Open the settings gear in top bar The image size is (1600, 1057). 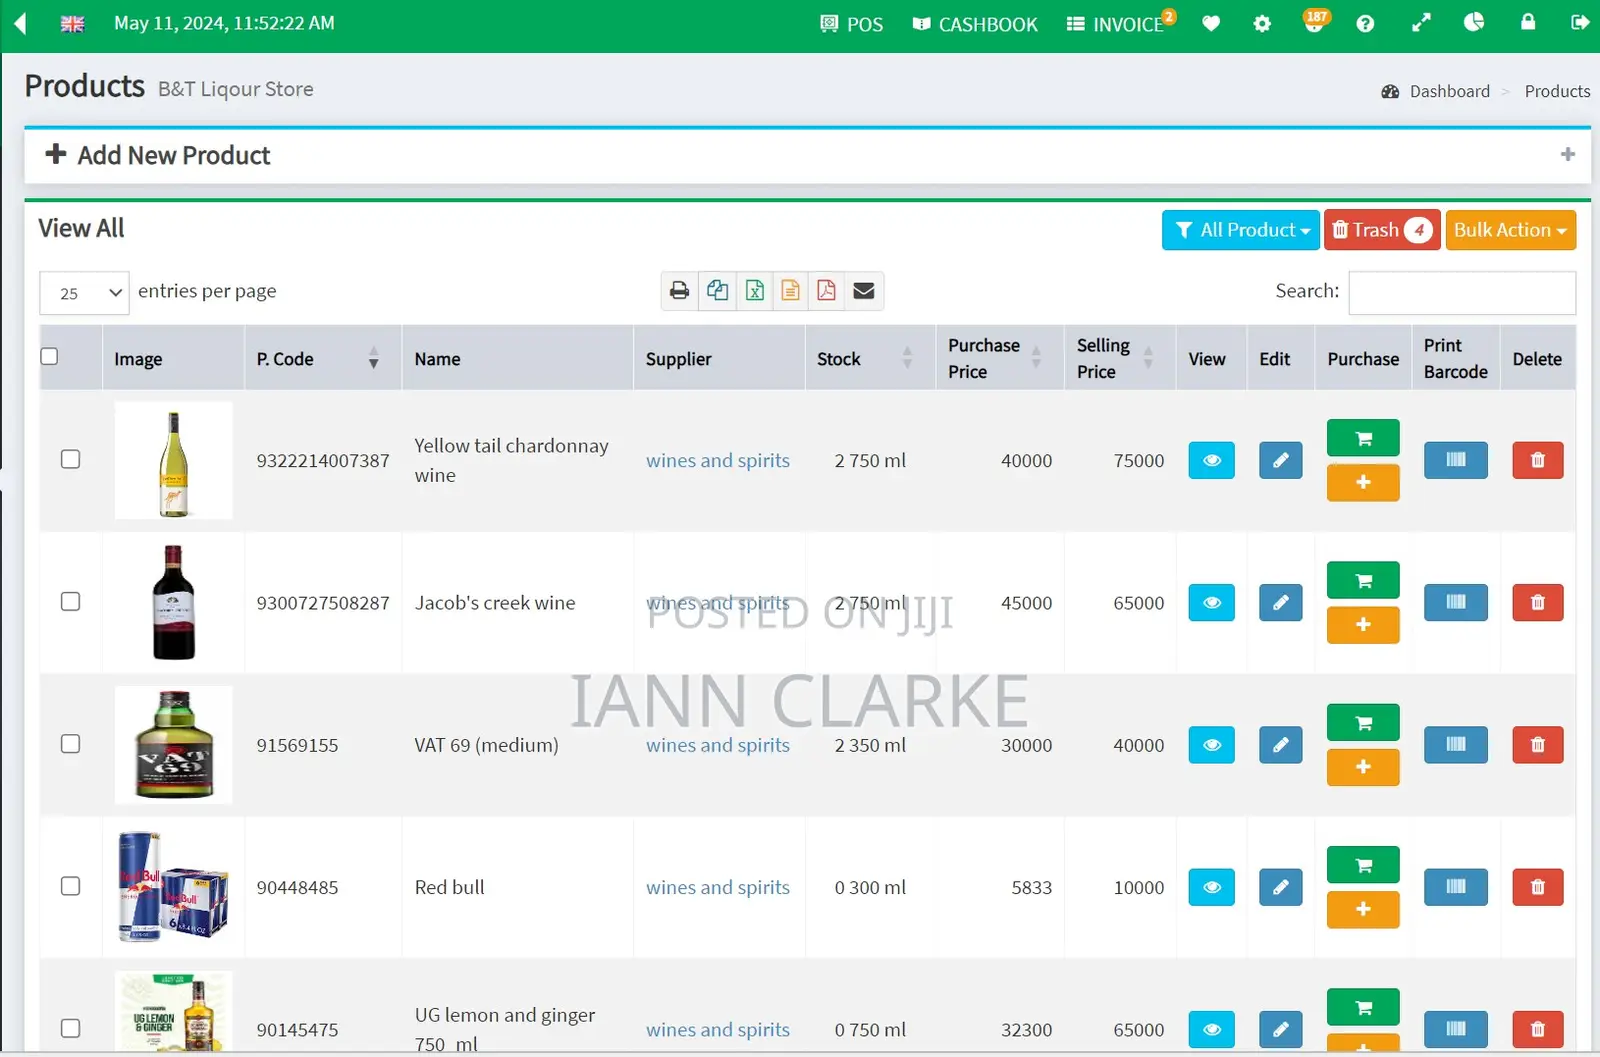point(1262,23)
